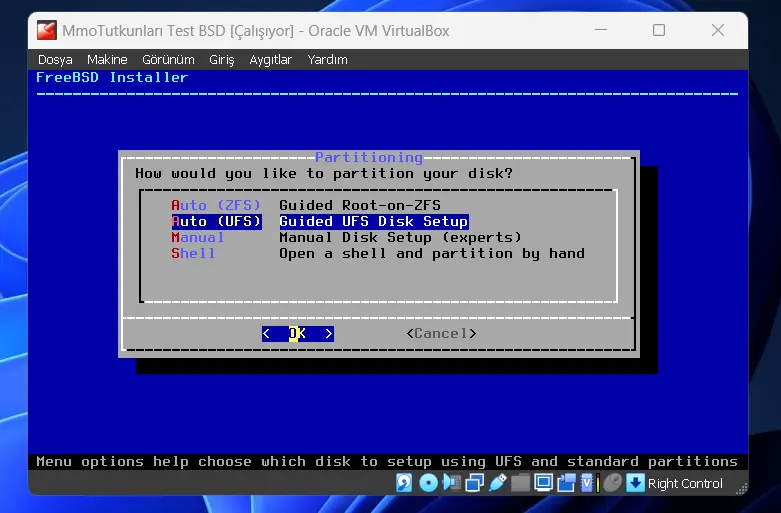Click the mouse integration status icon

613,483
